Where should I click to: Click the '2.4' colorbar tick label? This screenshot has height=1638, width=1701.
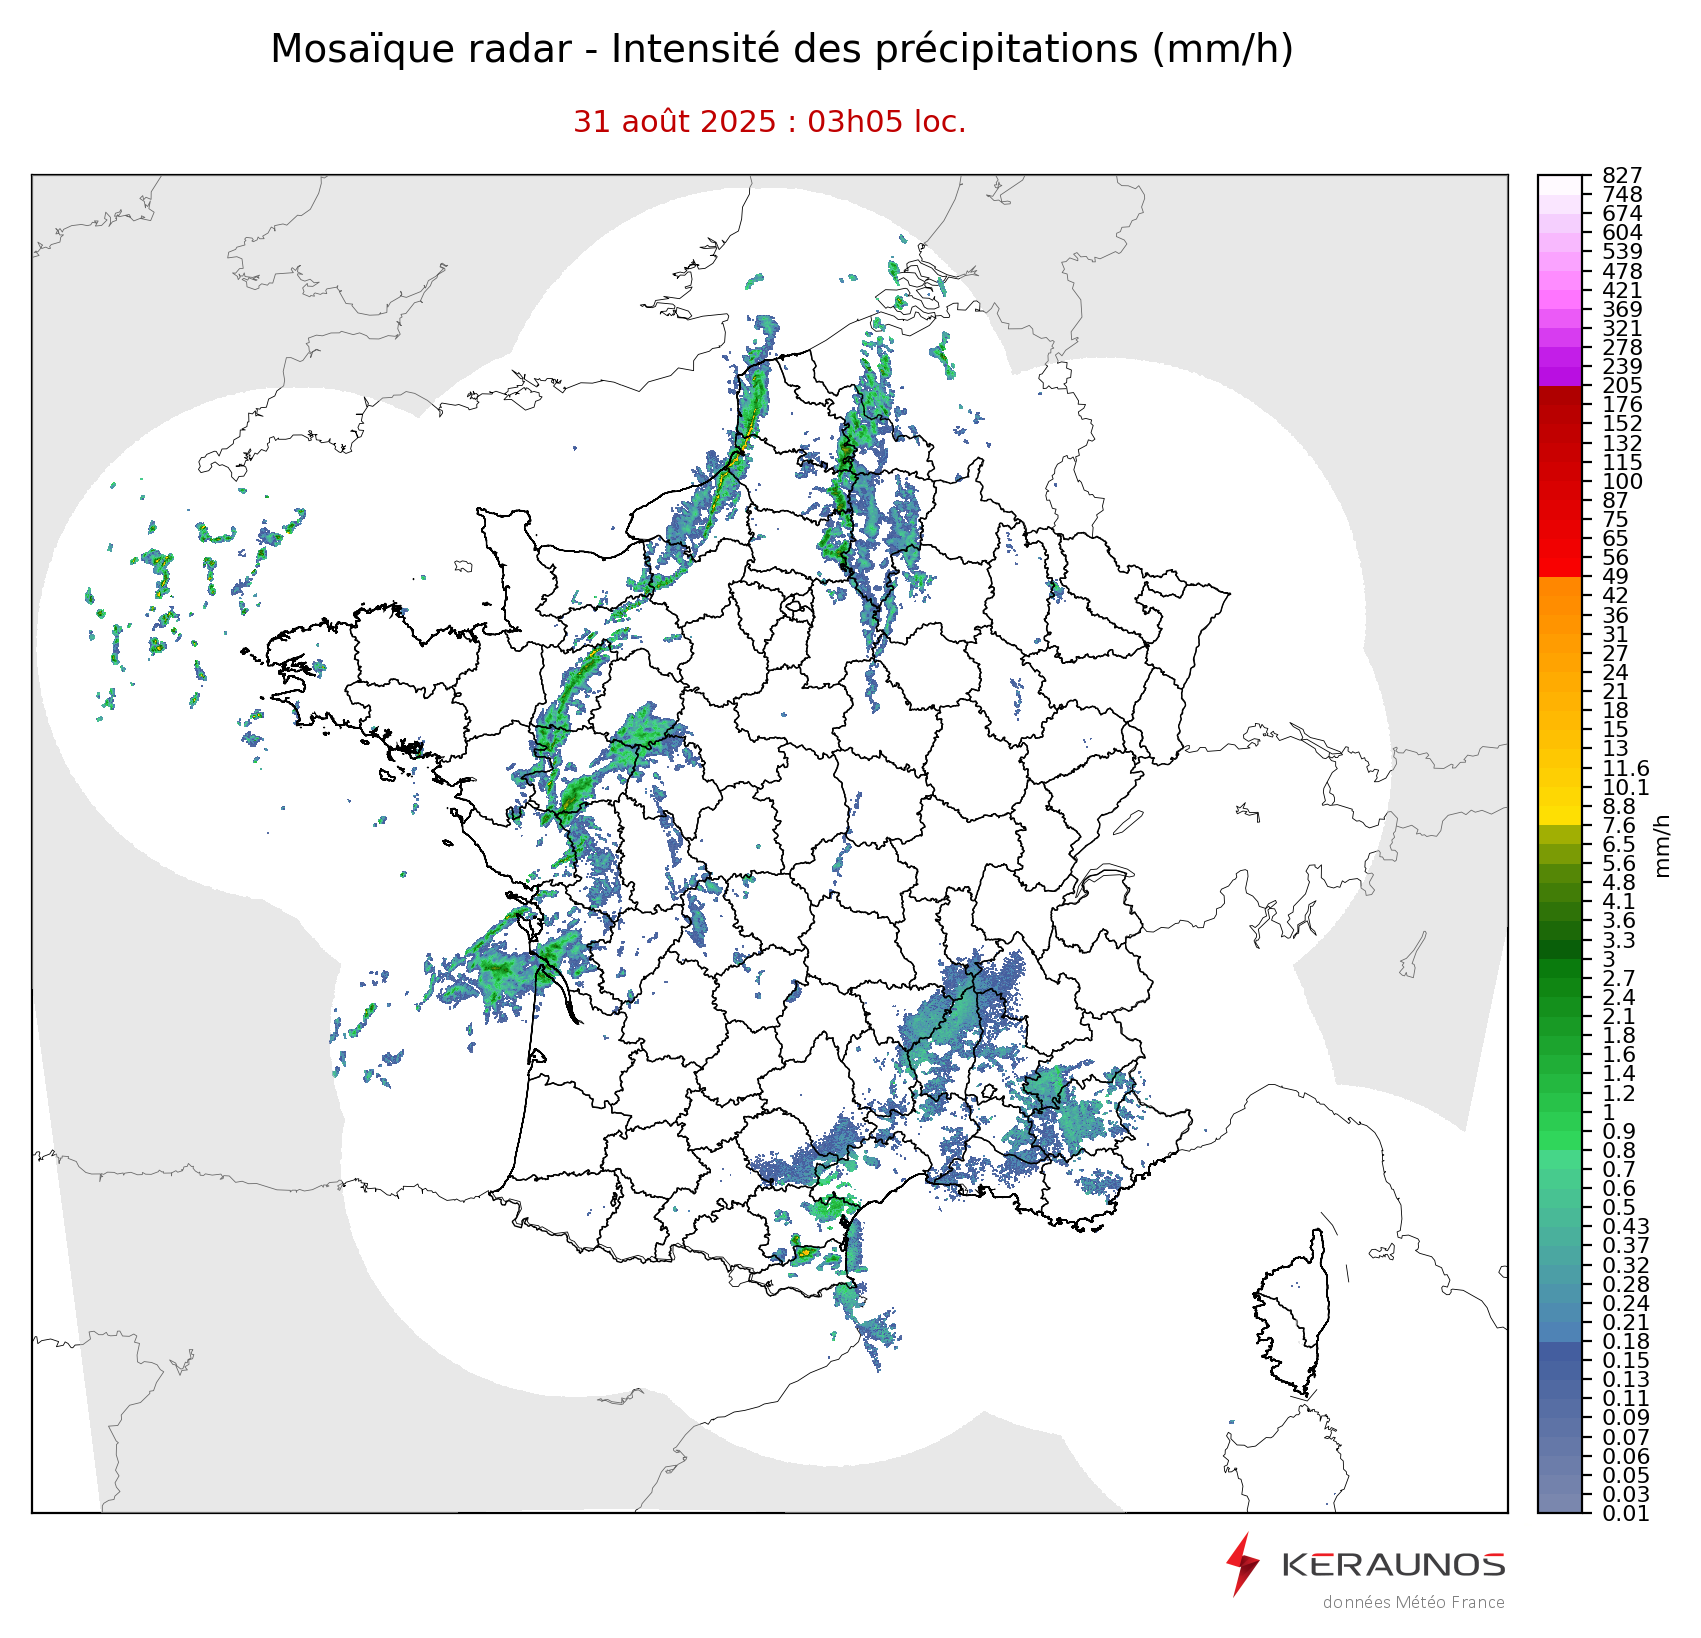click(x=1619, y=998)
